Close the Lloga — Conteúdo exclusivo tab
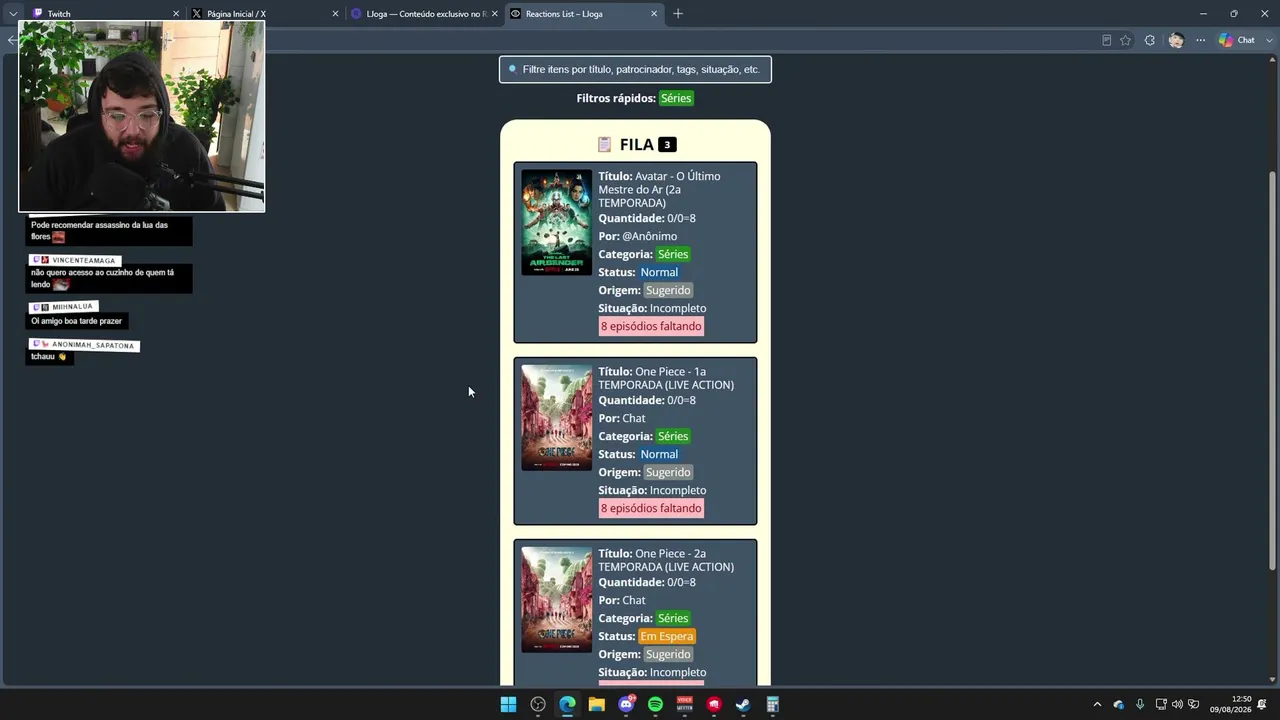The height and width of the screenshot is (720, 1280). (x=495, y=14)
